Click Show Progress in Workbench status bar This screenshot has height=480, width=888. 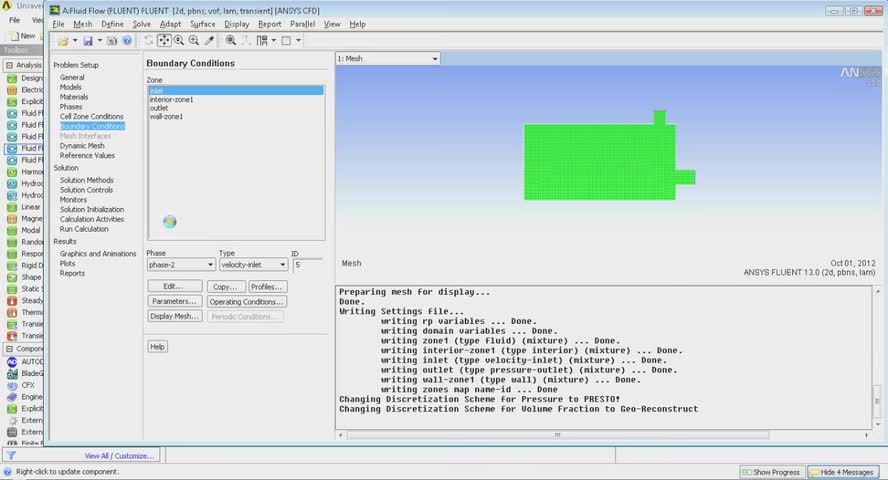(772, 472)
